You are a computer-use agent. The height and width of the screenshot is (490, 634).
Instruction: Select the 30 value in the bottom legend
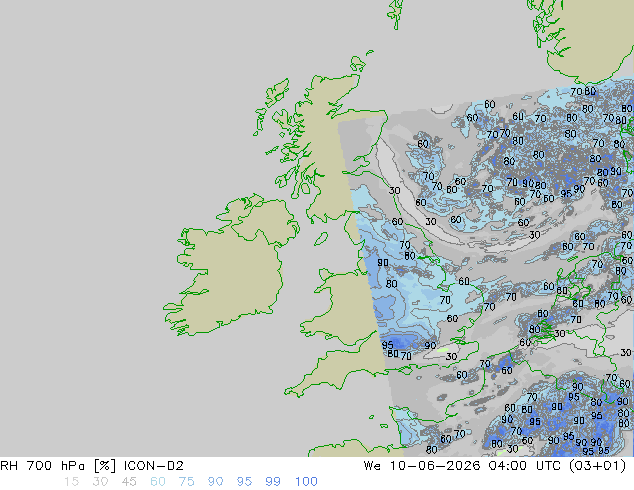click(100, 482)
